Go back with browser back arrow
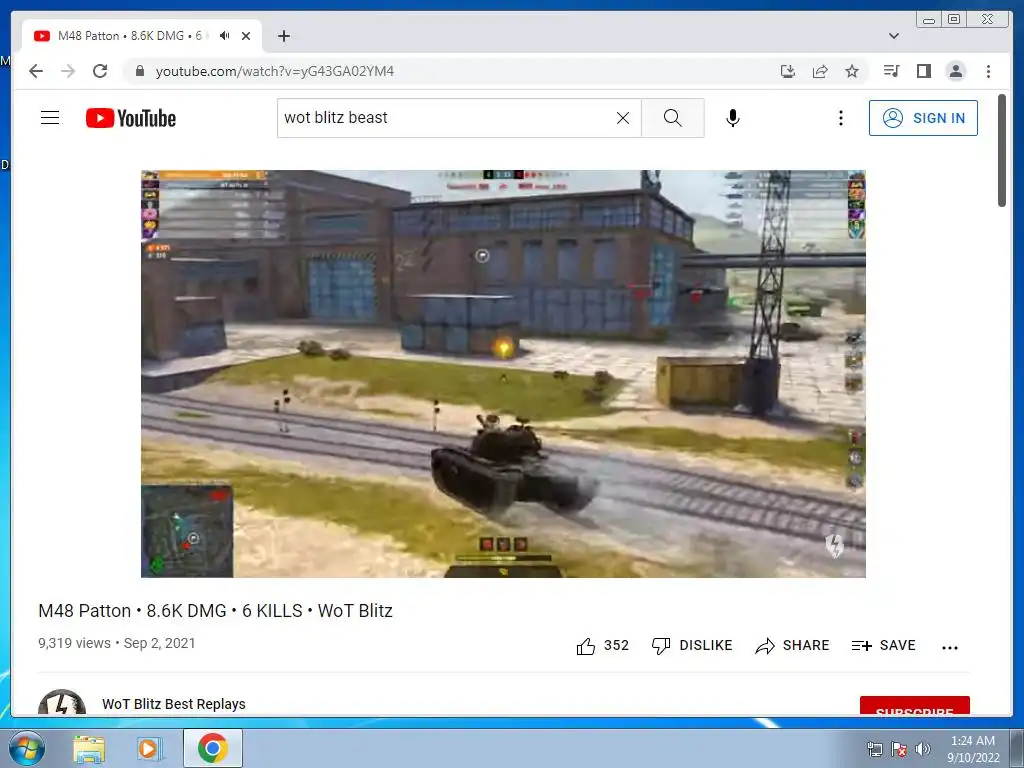The image size is (1024, 768). click(x=36, y=71)
